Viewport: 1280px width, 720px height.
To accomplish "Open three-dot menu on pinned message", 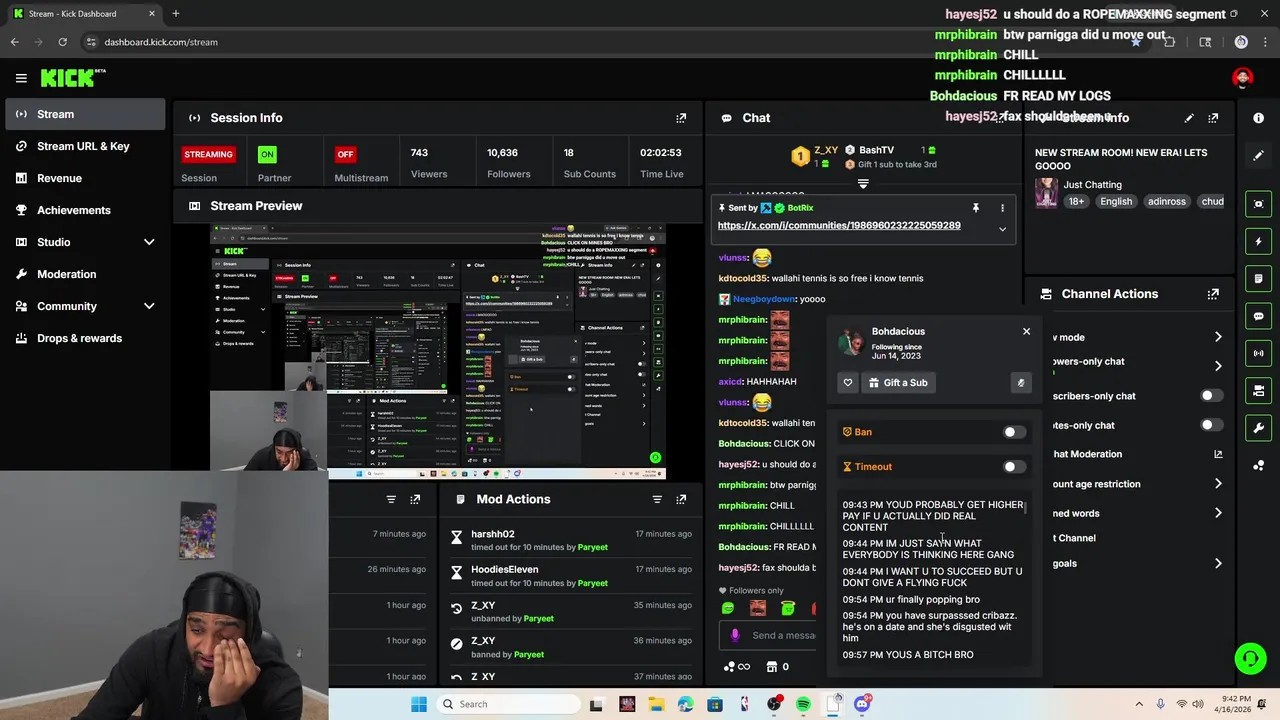I will click(x=1002, y=208).
